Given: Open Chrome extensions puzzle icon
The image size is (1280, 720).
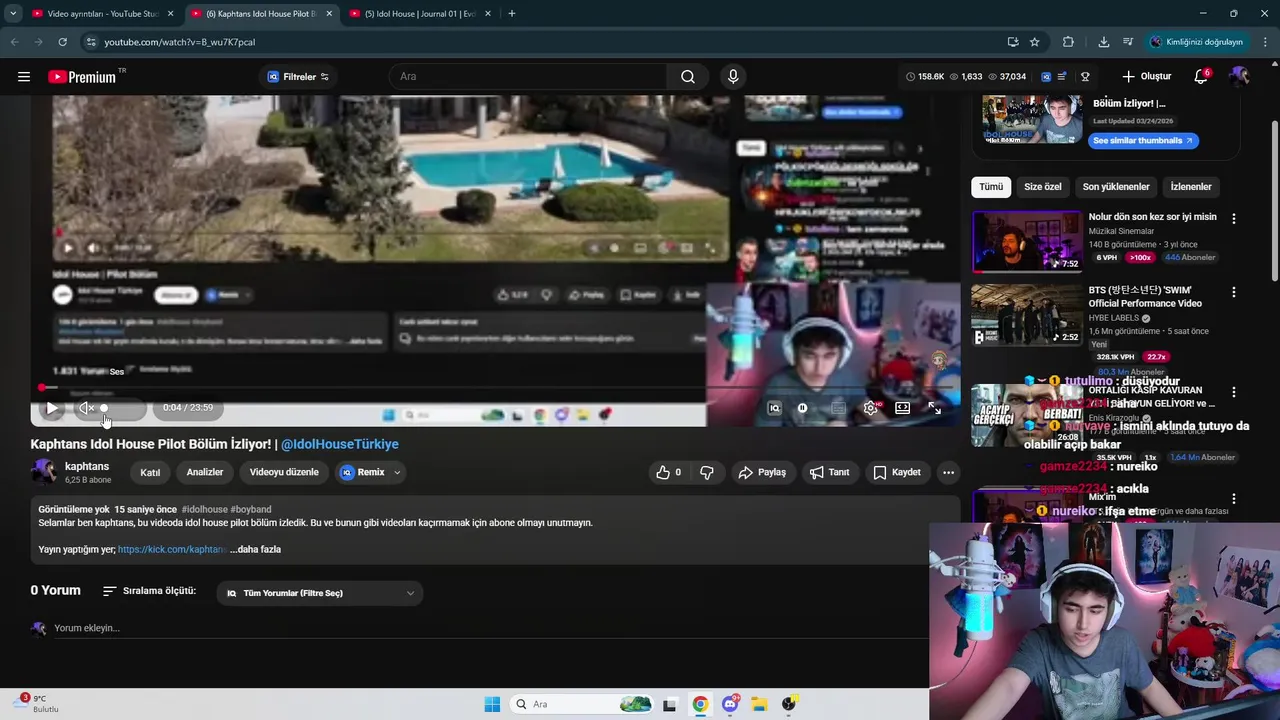Looking at the screenshot, I should coord(1068,42).
